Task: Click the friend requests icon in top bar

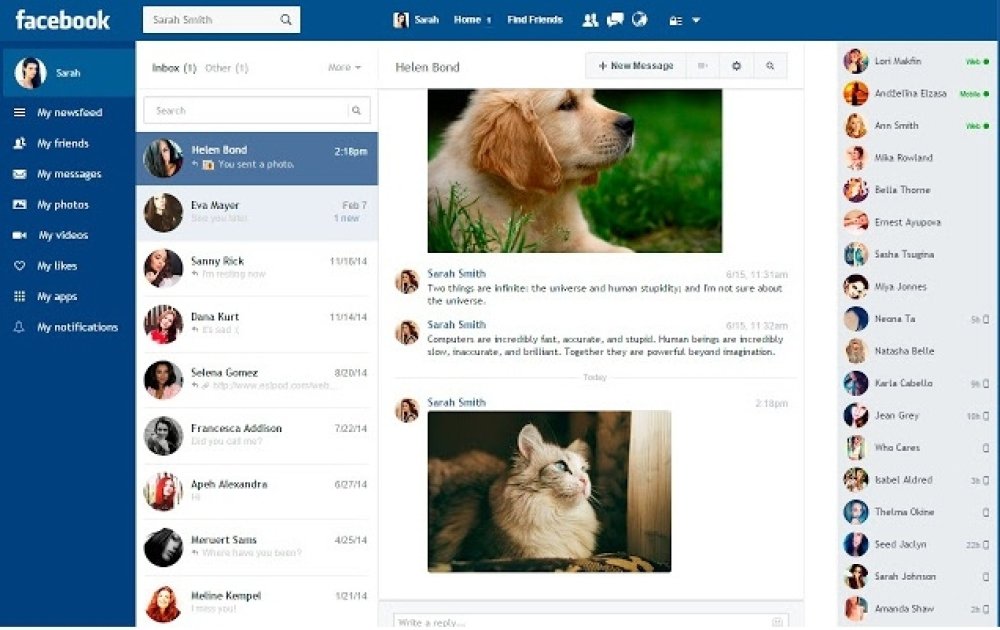Action: [x=589, y=20]
